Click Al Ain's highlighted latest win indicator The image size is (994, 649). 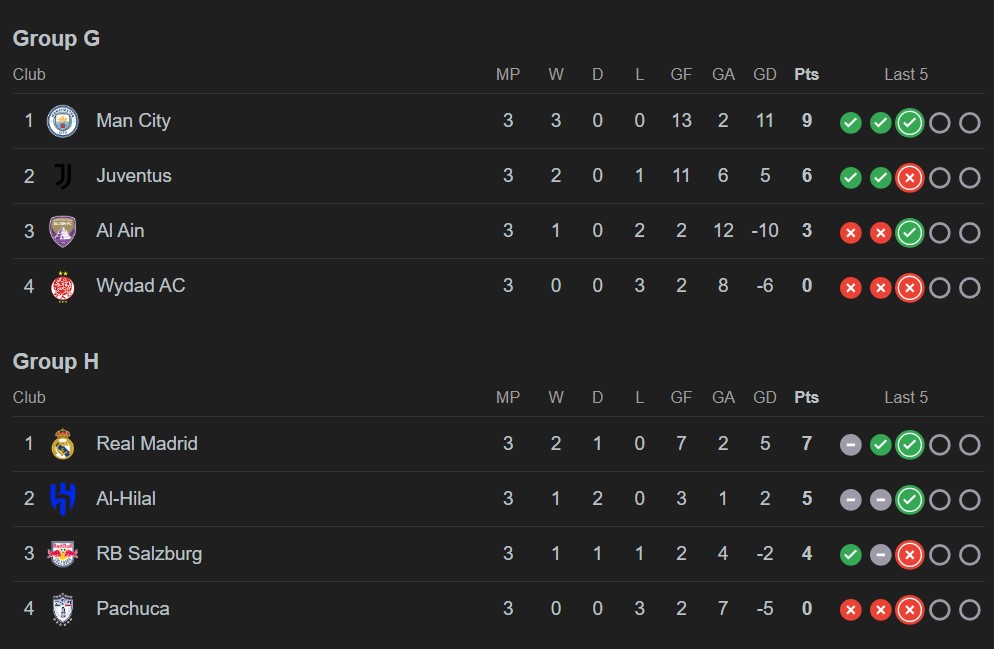coord(909,233)
